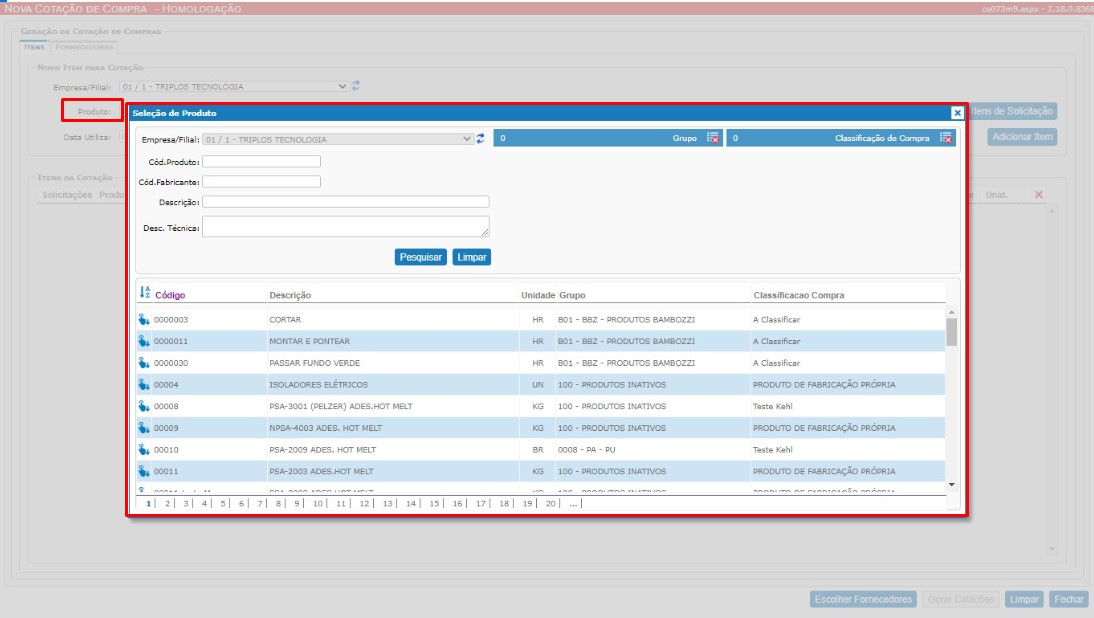This screenshot has height=618, width=1094.
Task: Click Teste Kehl classification in row 00008
Action: tap(772, 406)
